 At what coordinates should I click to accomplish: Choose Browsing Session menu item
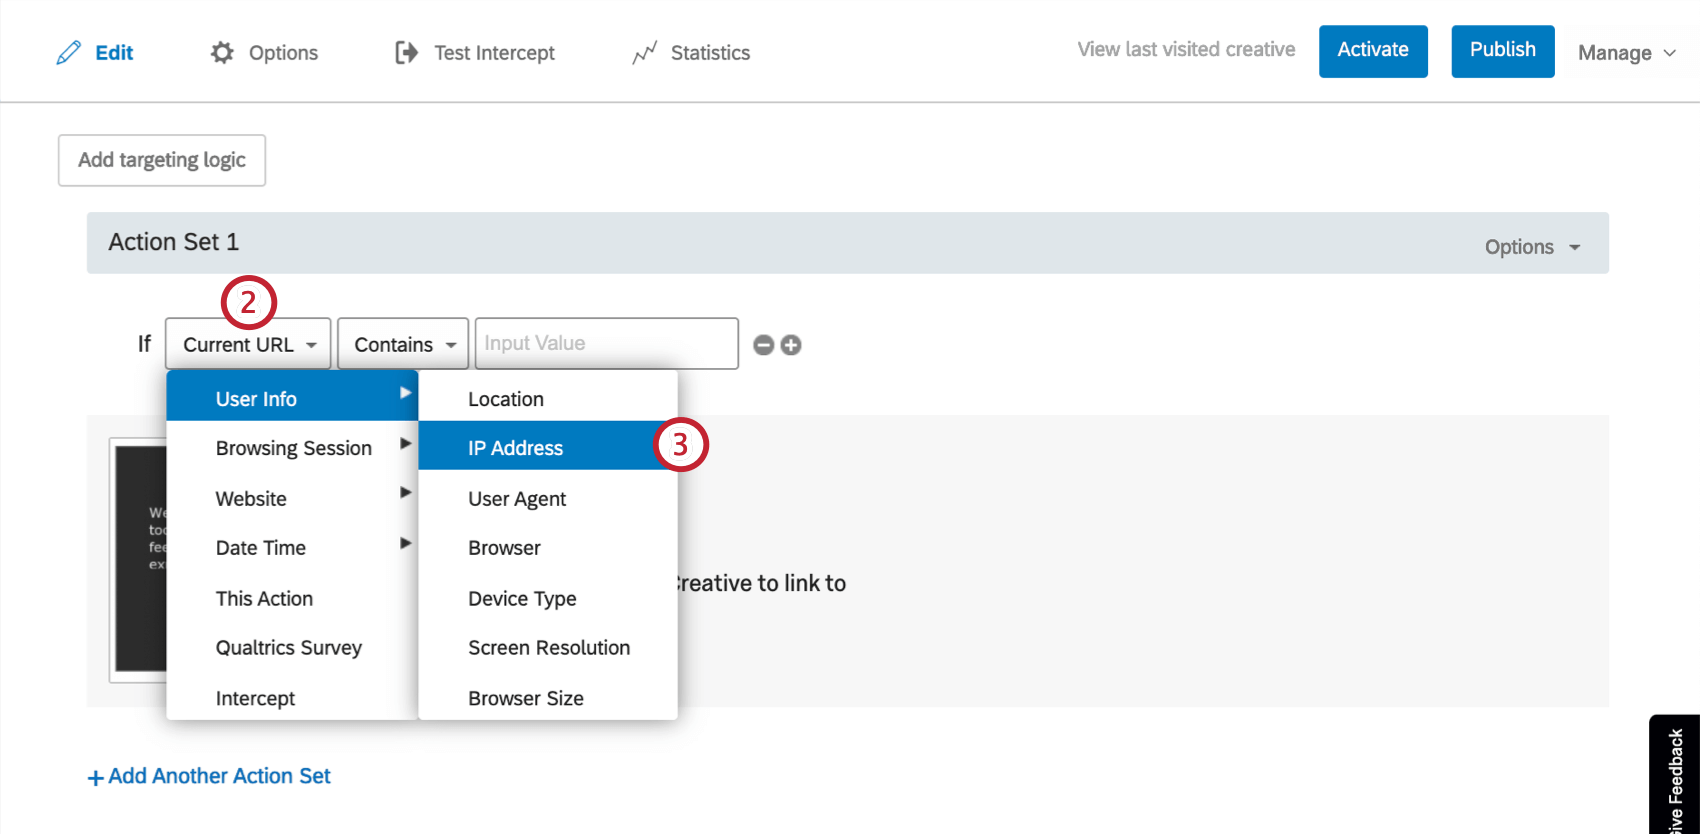click(293, 448)
